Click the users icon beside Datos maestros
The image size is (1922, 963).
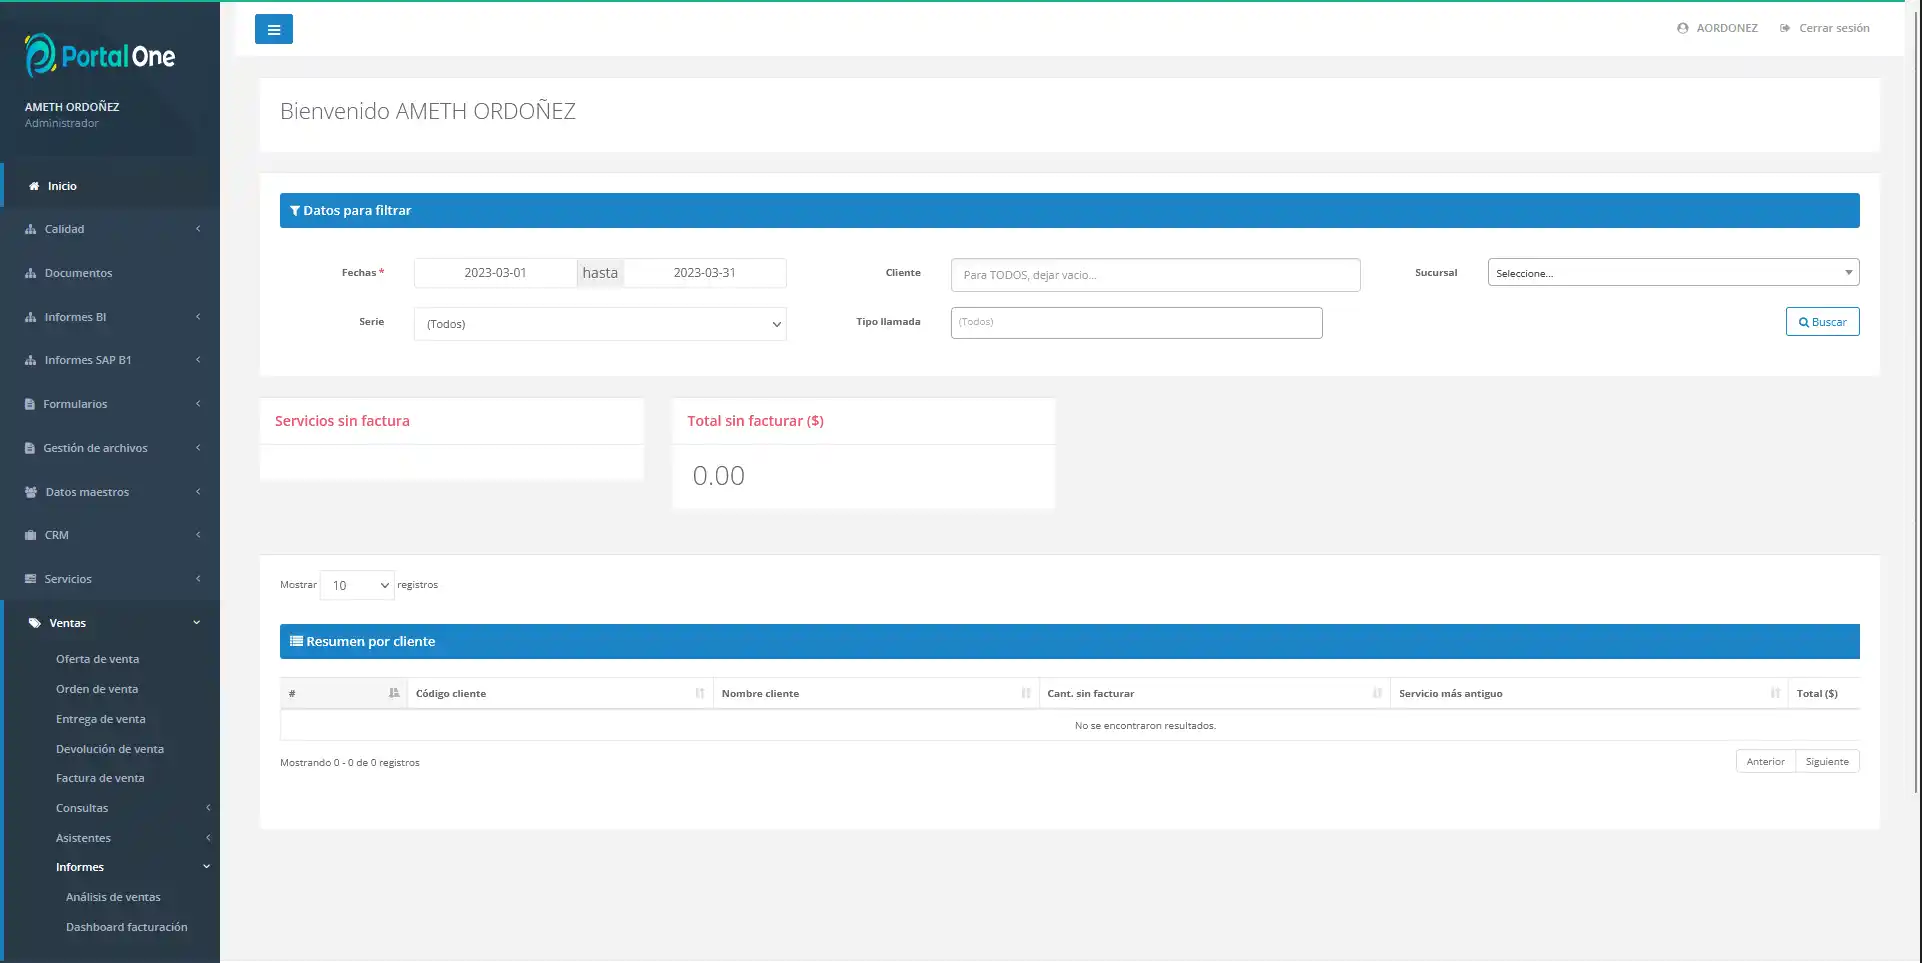(x=30, y=492)
